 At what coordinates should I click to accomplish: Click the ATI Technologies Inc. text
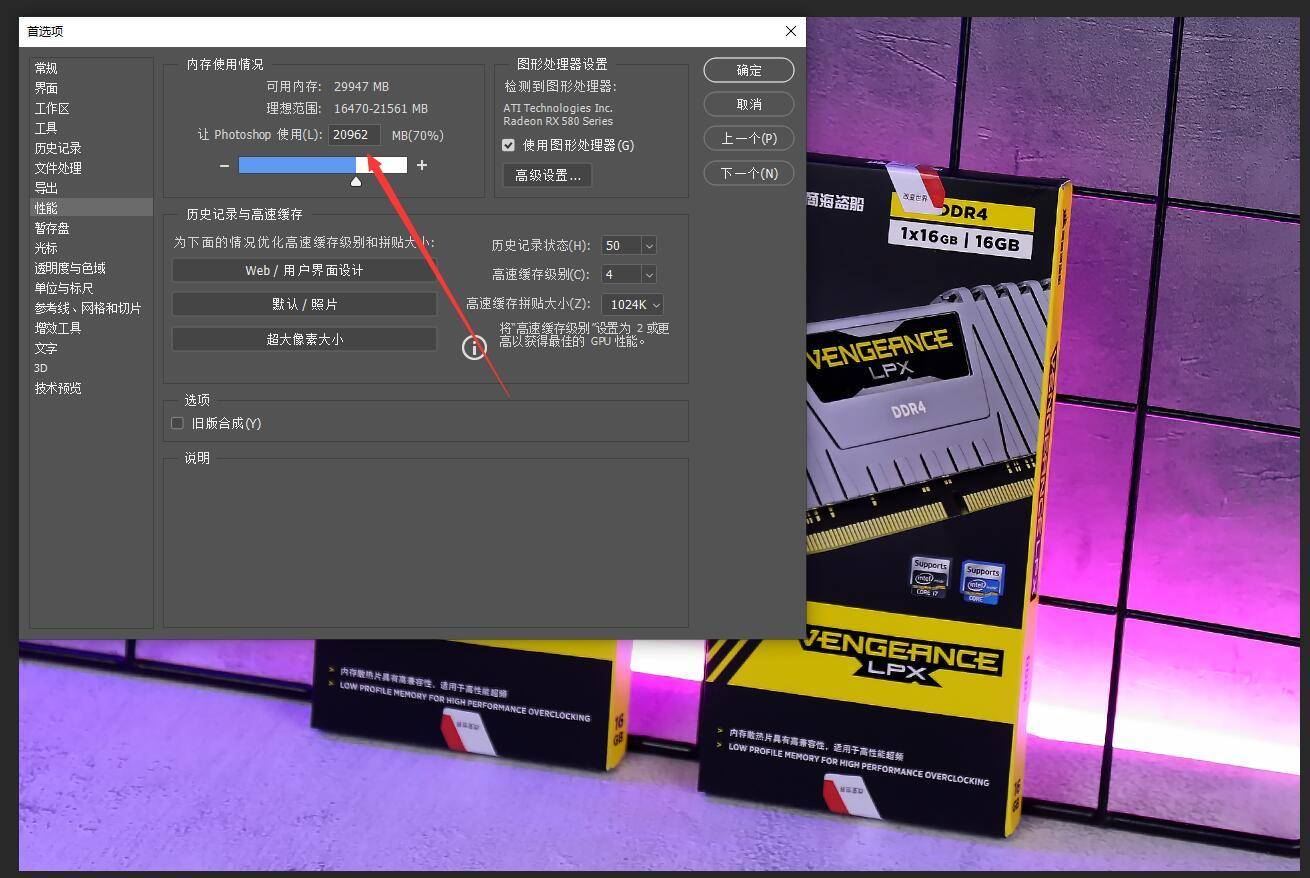tap(558, 108)
